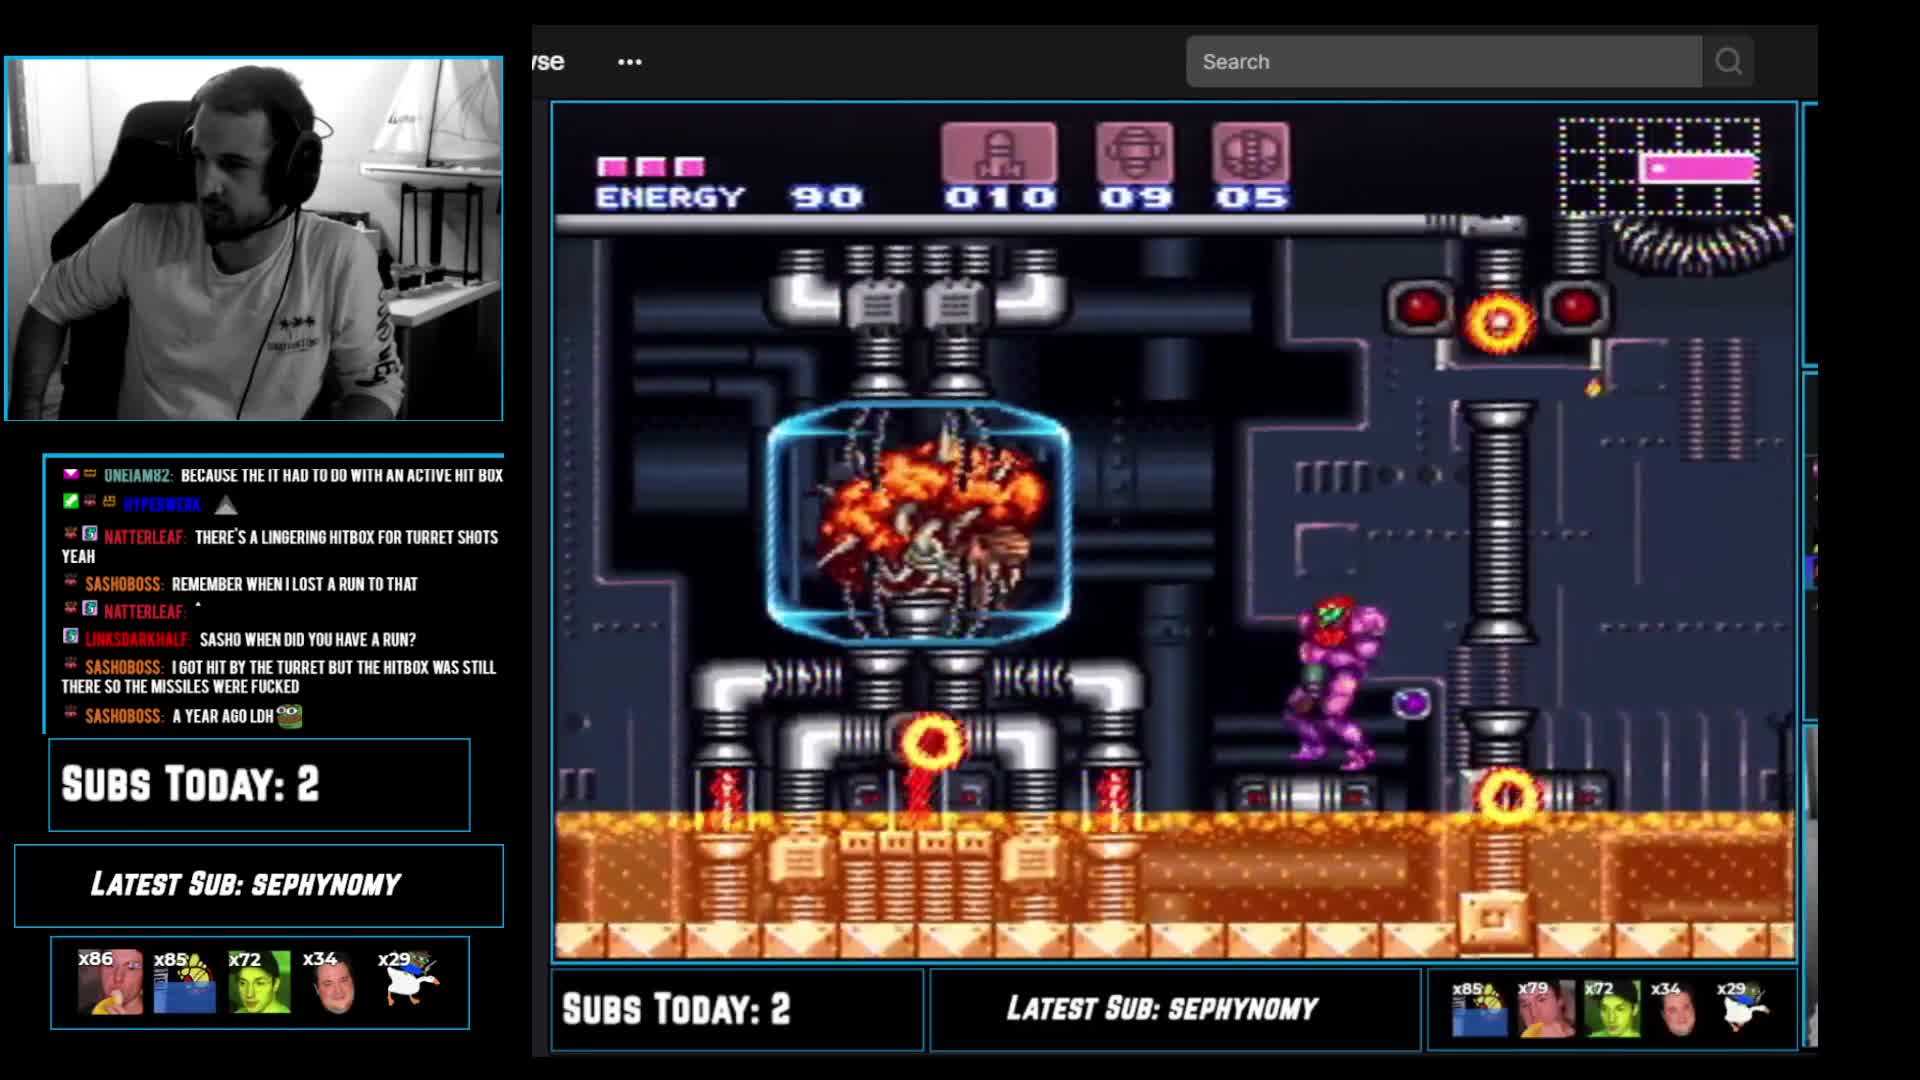Click the pink energy tank squares
Viewport: 1920px width, 1080px height.
click(x=651, y=166)
